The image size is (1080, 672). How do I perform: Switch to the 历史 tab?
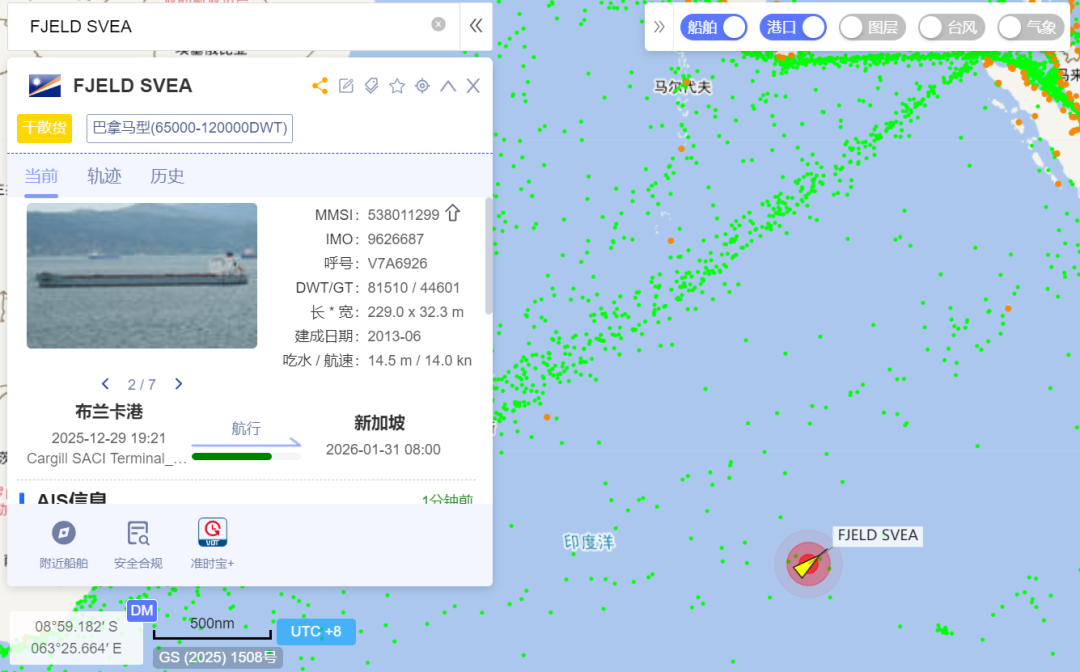click(x=167, y=176)
